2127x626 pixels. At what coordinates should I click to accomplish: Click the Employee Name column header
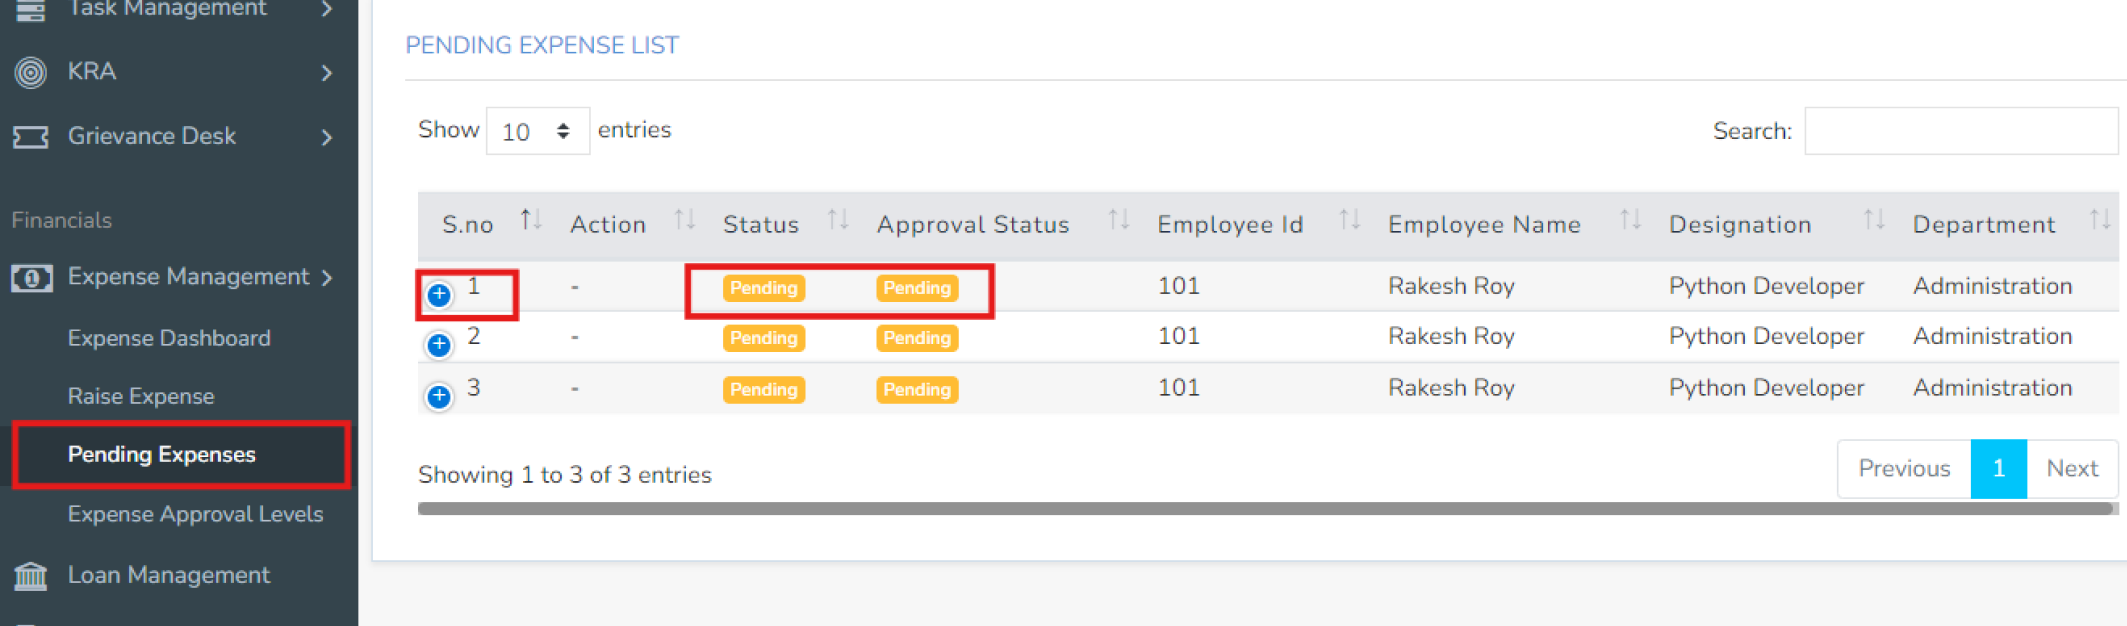pos(1484,225)
